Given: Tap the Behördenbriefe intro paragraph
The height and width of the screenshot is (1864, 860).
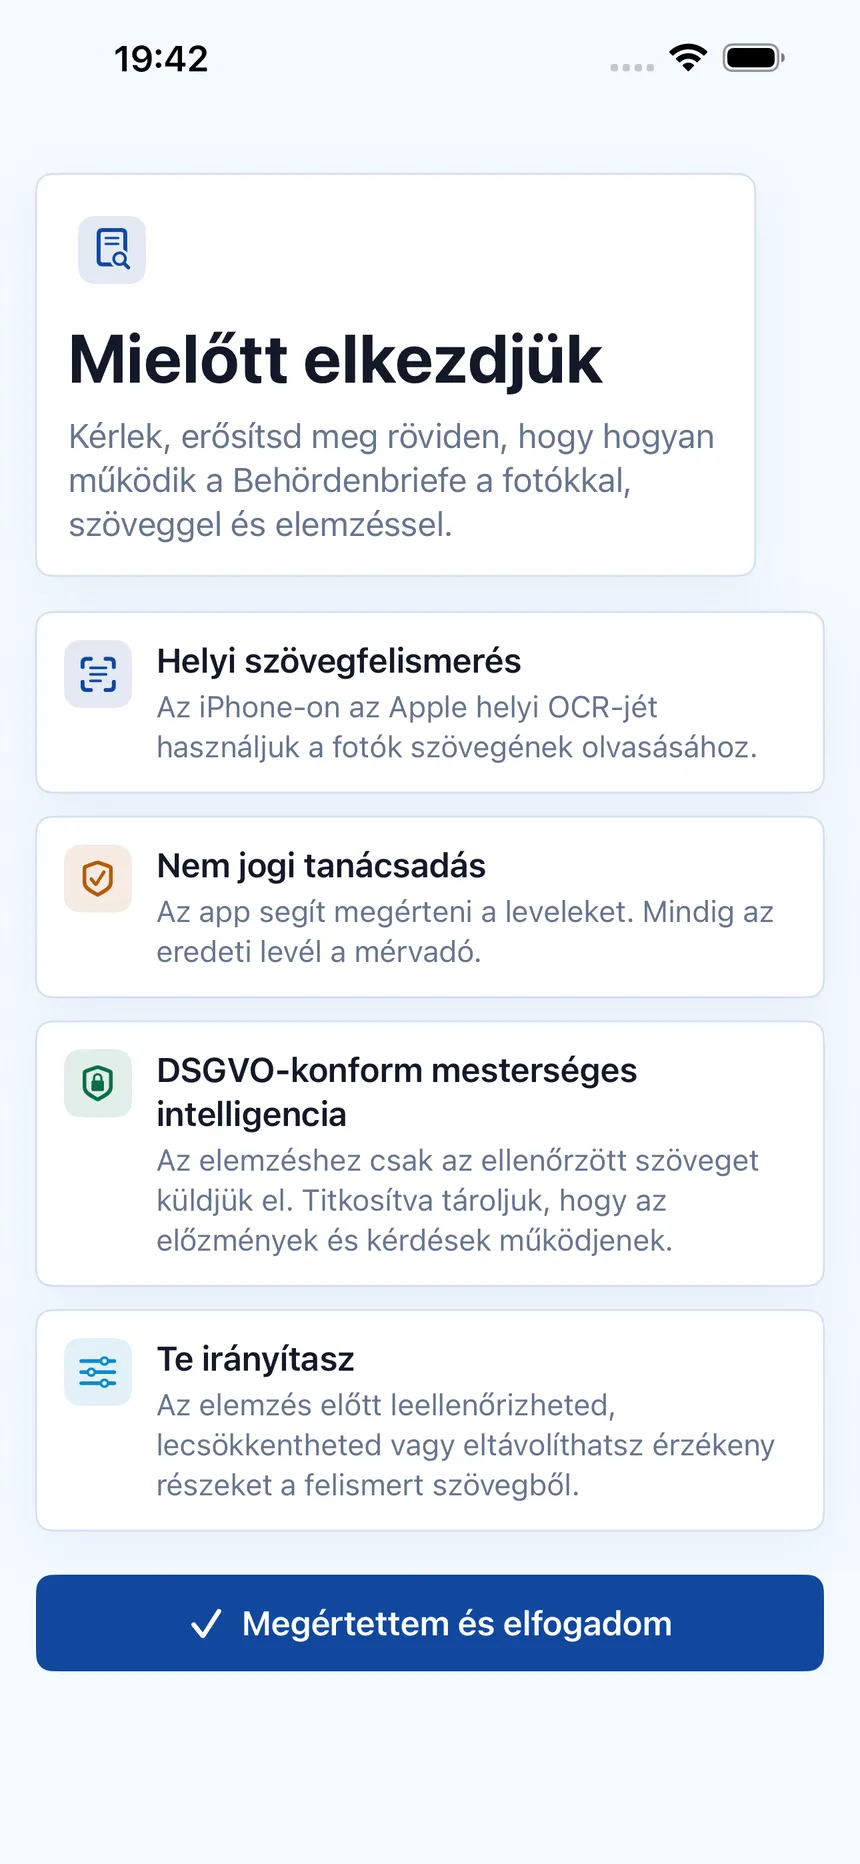Looking at the screenshot, I should (x=392, y=480).
